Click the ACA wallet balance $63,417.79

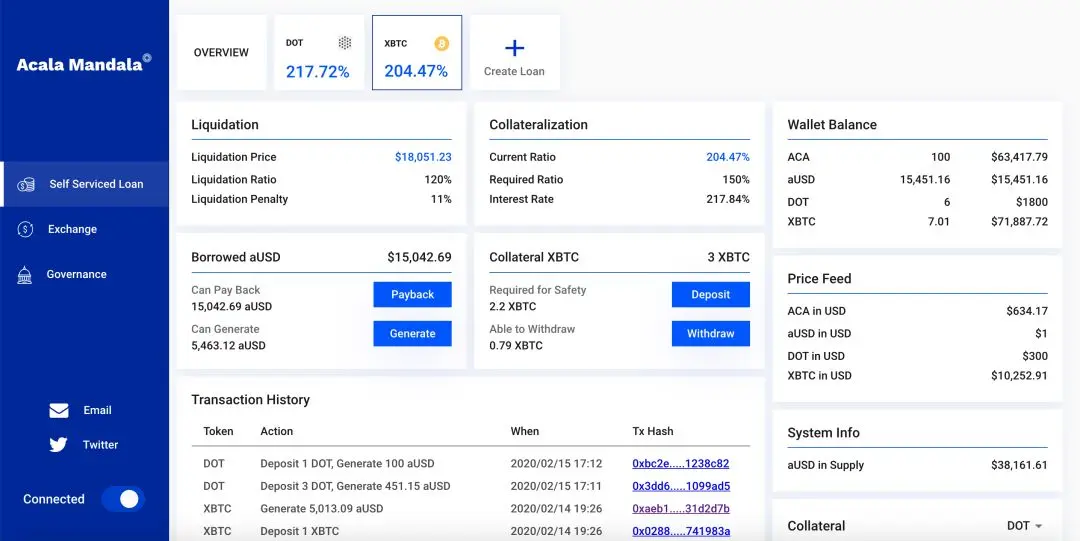pos(1019,157)
